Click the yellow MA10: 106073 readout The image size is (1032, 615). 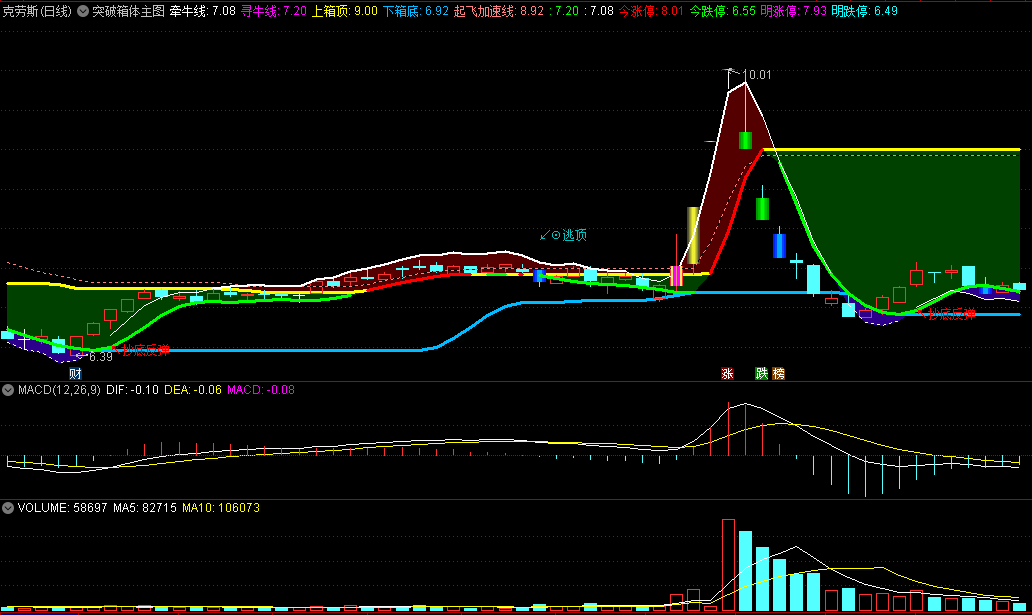221,508
